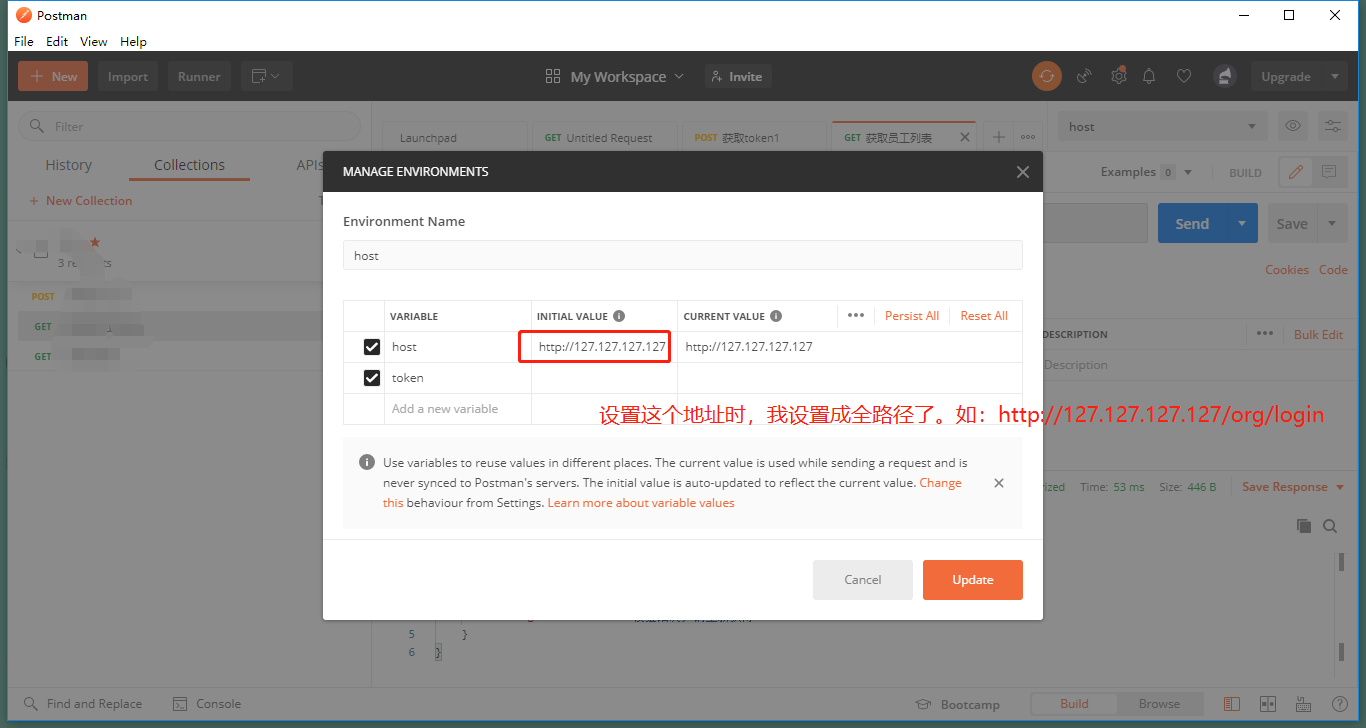Open the tab options three-dot icon
The image size is (1366, 728).
click(x=1028, y=137)
